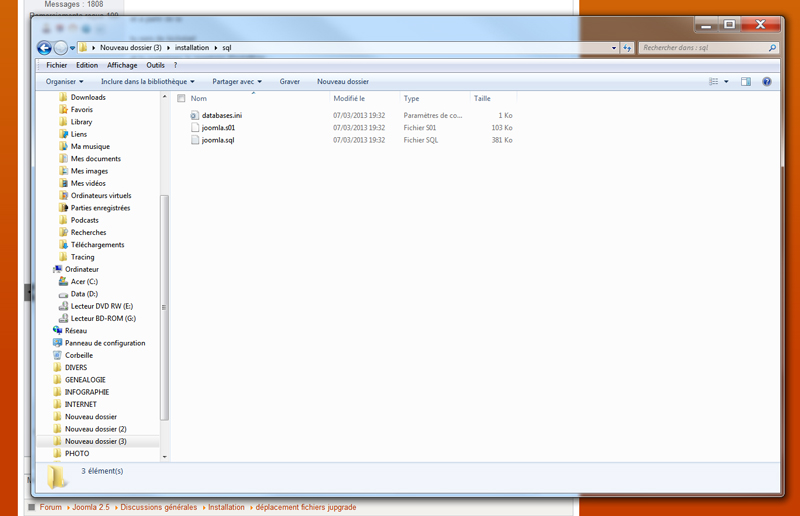Select Panneau de configuration in tree

(104, 343)
